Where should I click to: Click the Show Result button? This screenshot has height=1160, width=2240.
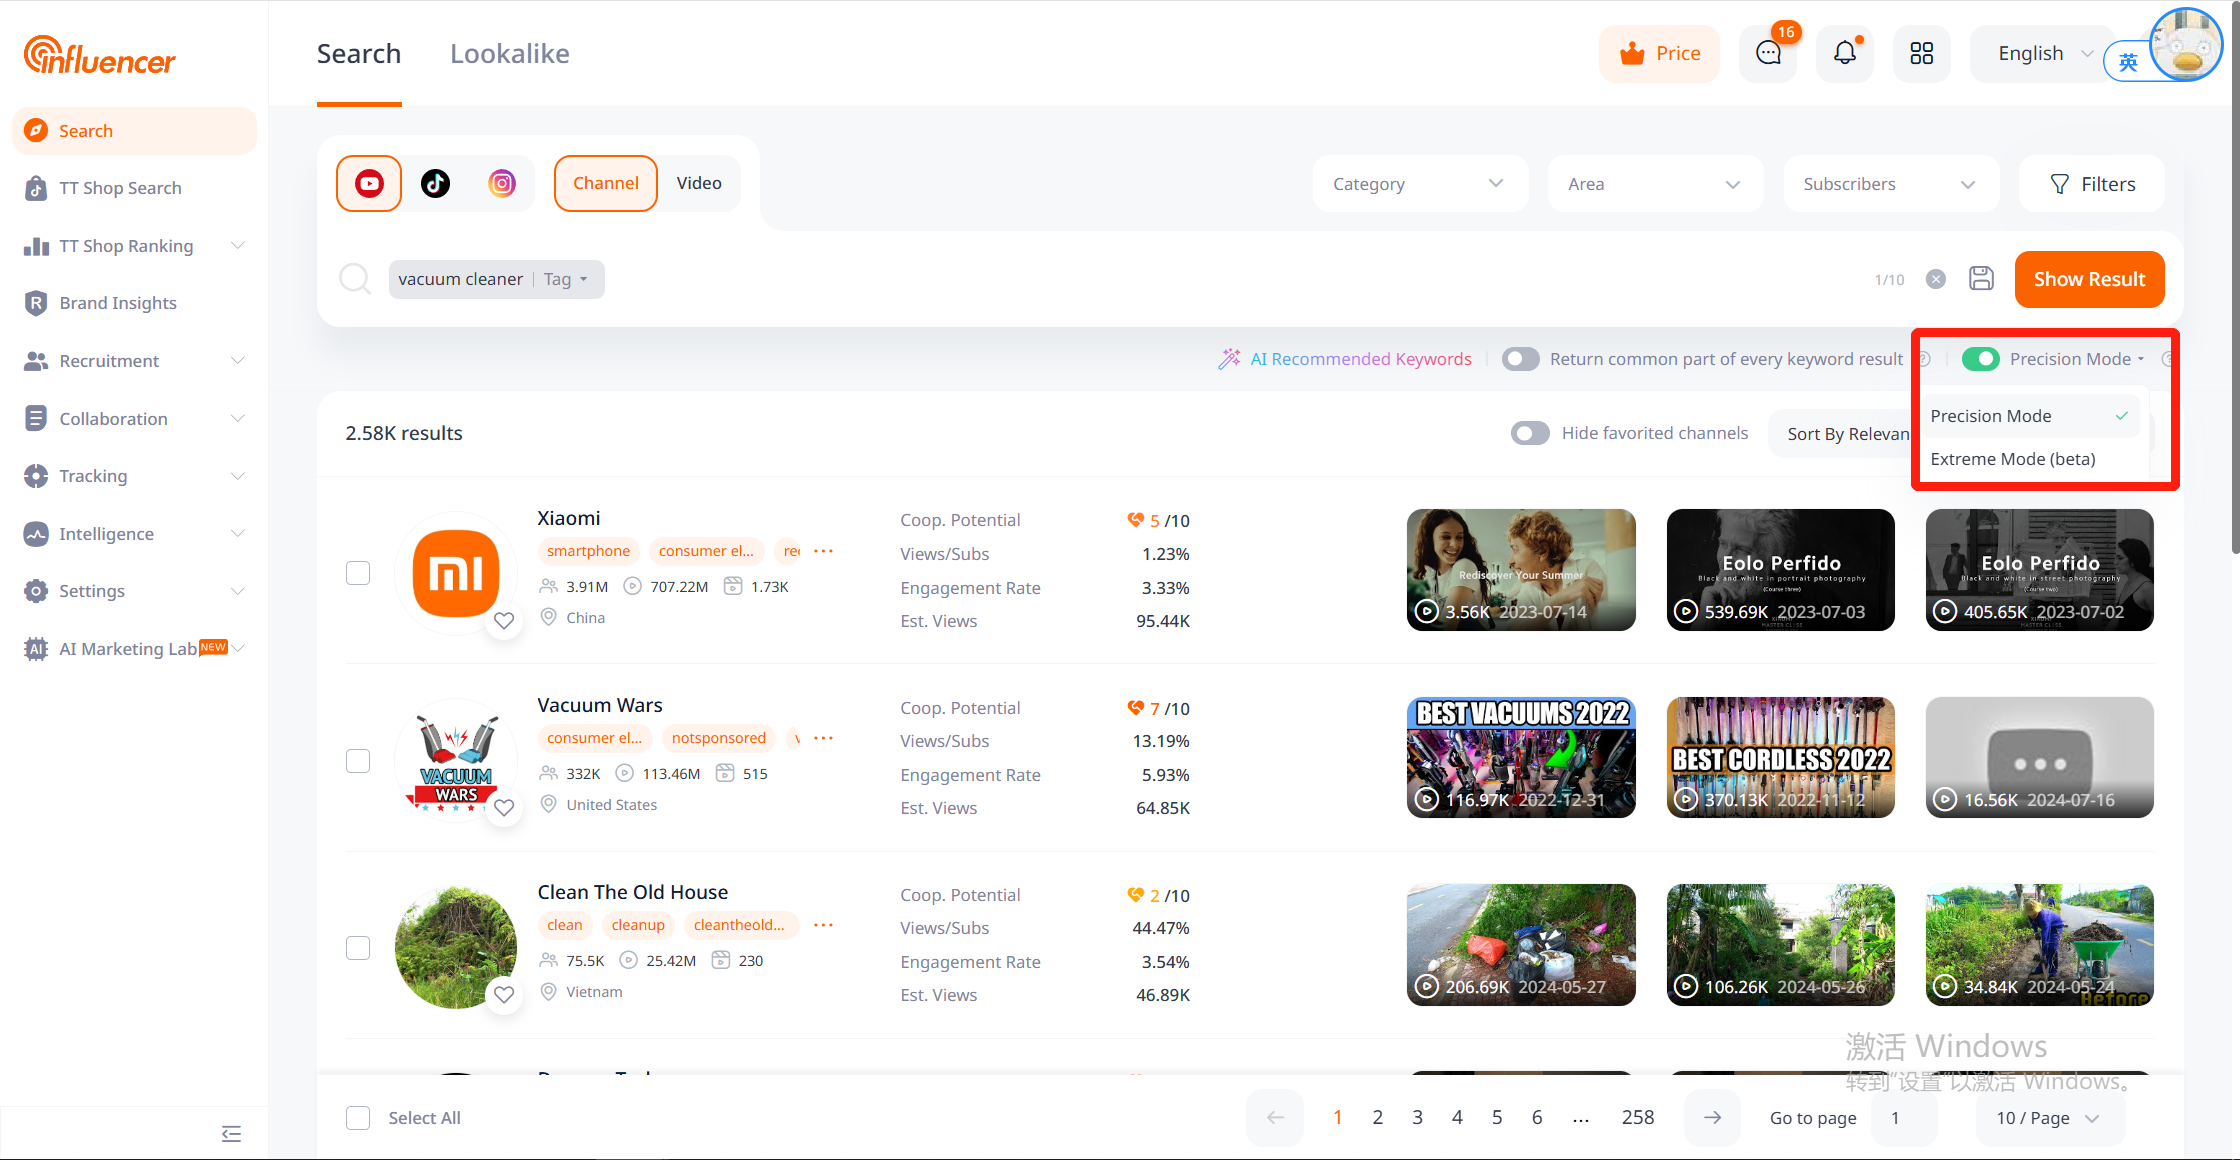point(2089,279)
